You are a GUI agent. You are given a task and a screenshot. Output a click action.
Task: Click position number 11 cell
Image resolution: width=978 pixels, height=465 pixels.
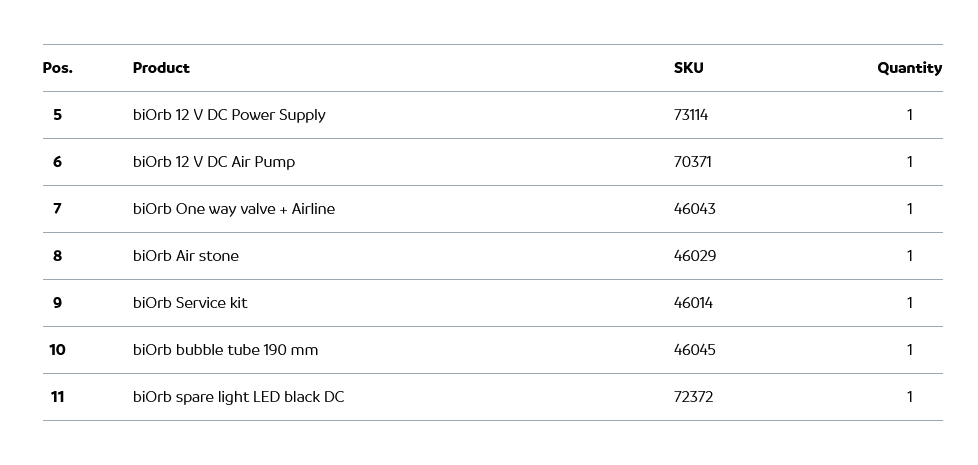[x=57, y=397]
